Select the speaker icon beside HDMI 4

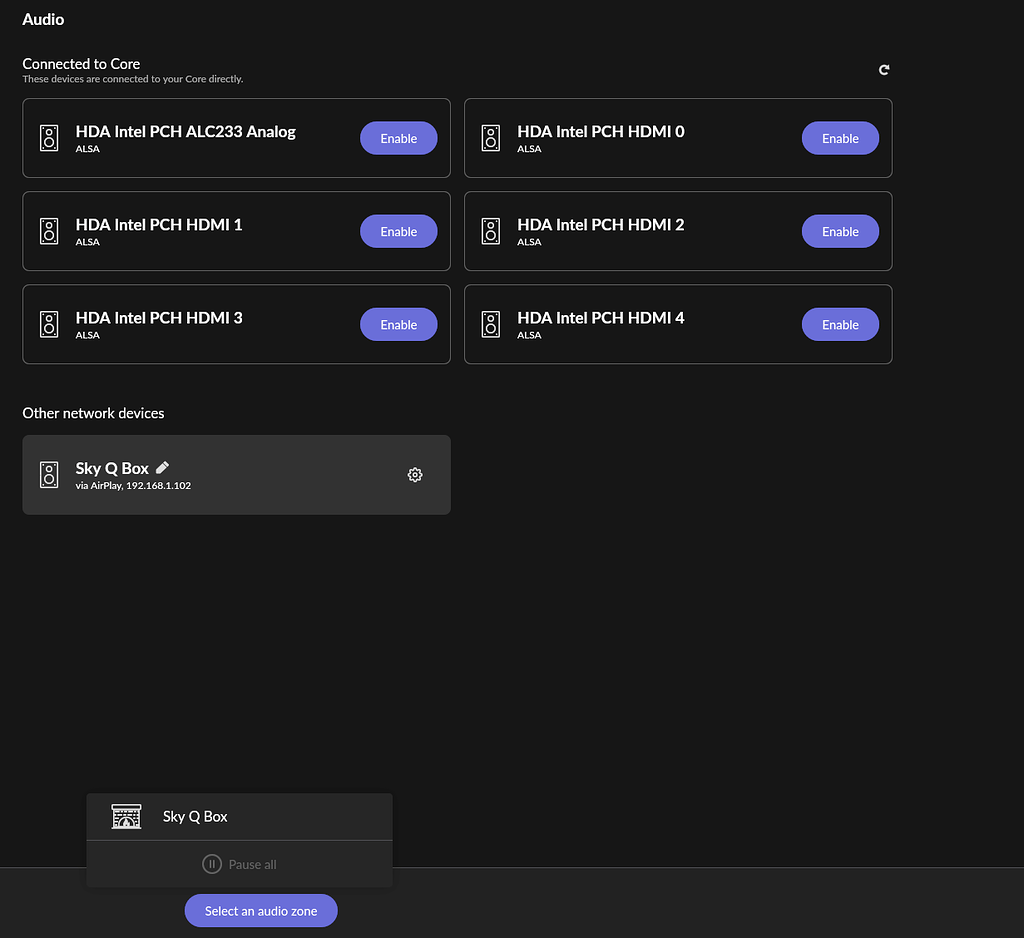point(490,324)
